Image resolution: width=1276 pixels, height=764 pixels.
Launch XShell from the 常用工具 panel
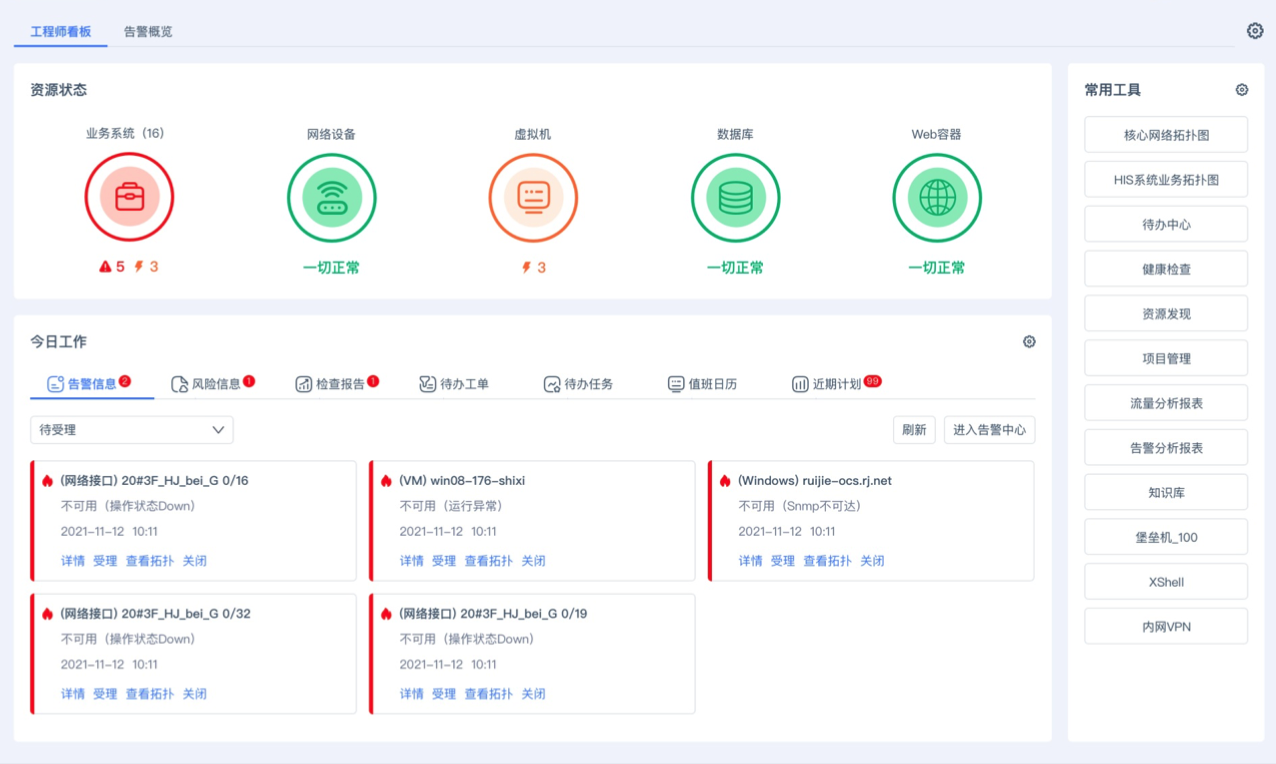(1165, 581)
